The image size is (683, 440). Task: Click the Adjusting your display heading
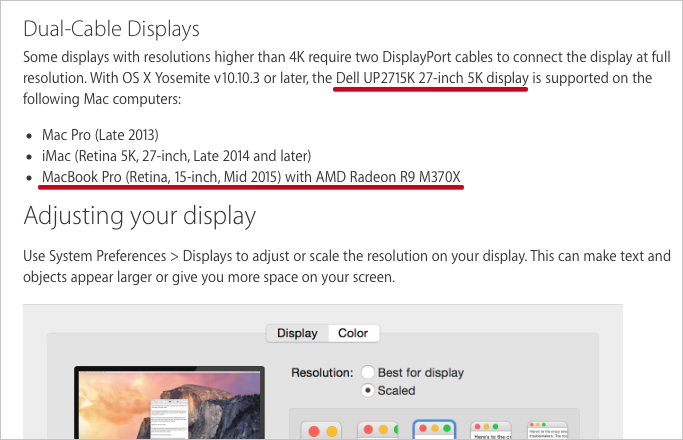pos(140,216)
